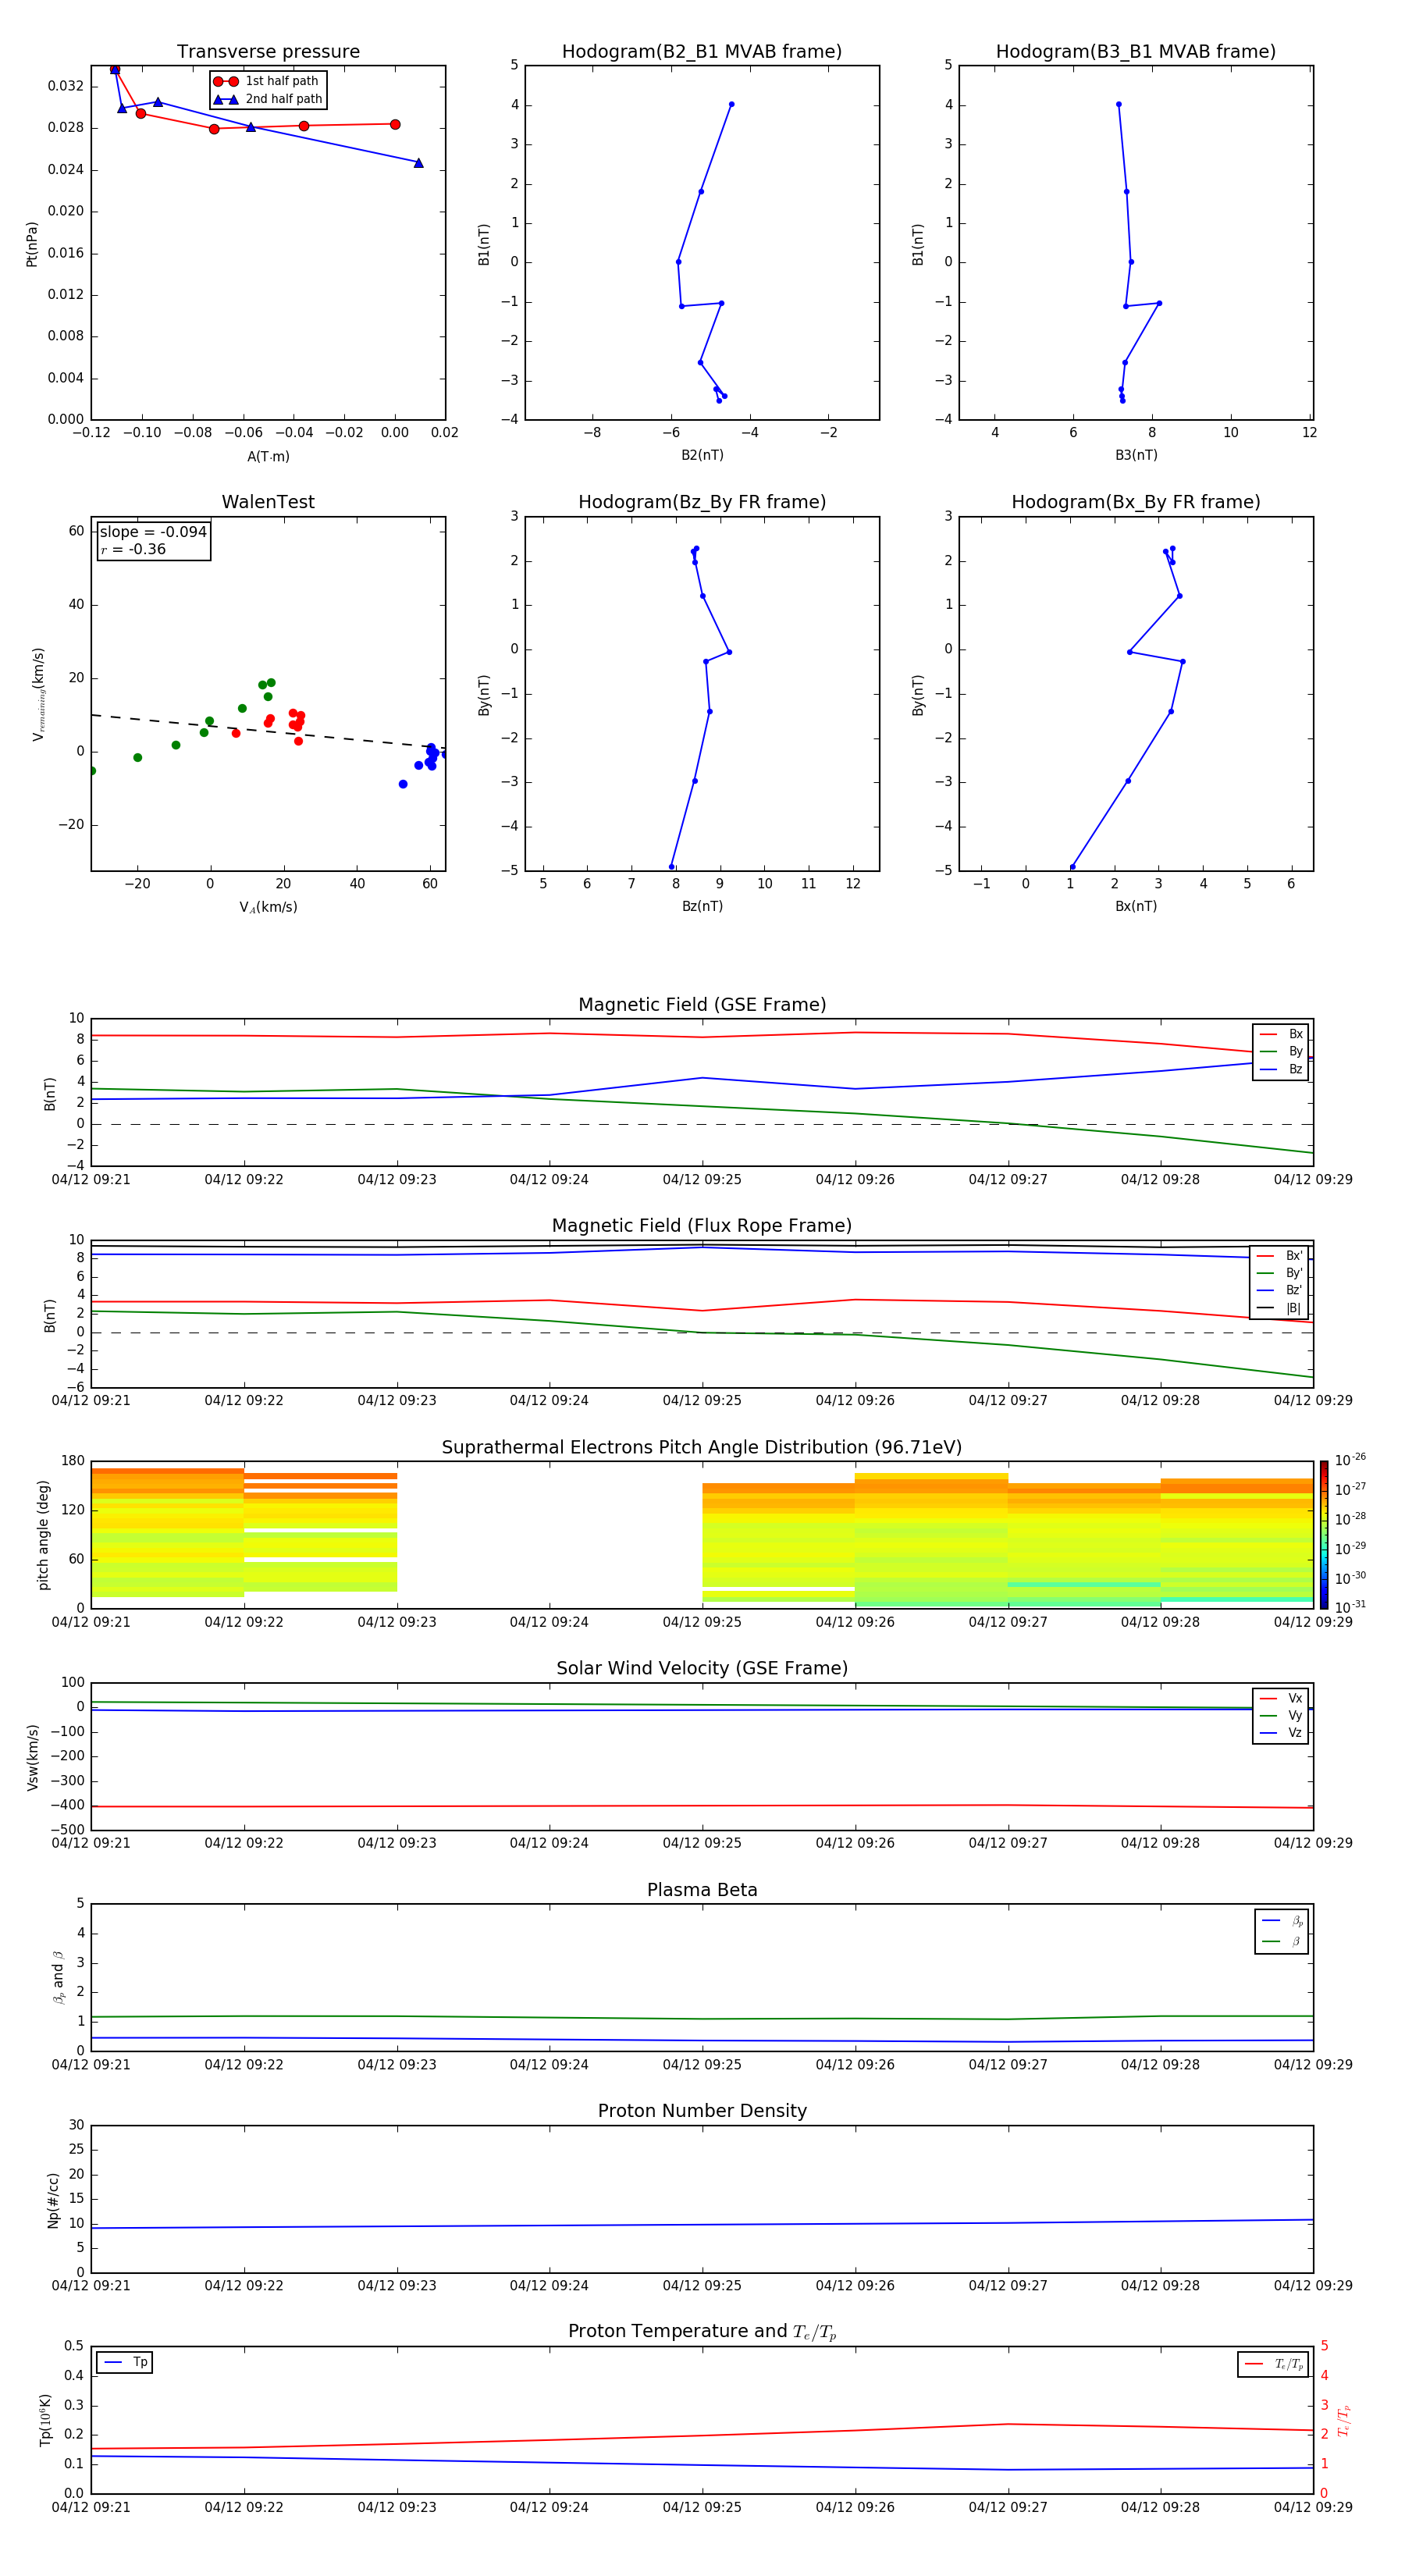Viewport: 1405px width, 2576px height.
Task: Click the 'WalenTest' plot title
Action: click(268, 502)
